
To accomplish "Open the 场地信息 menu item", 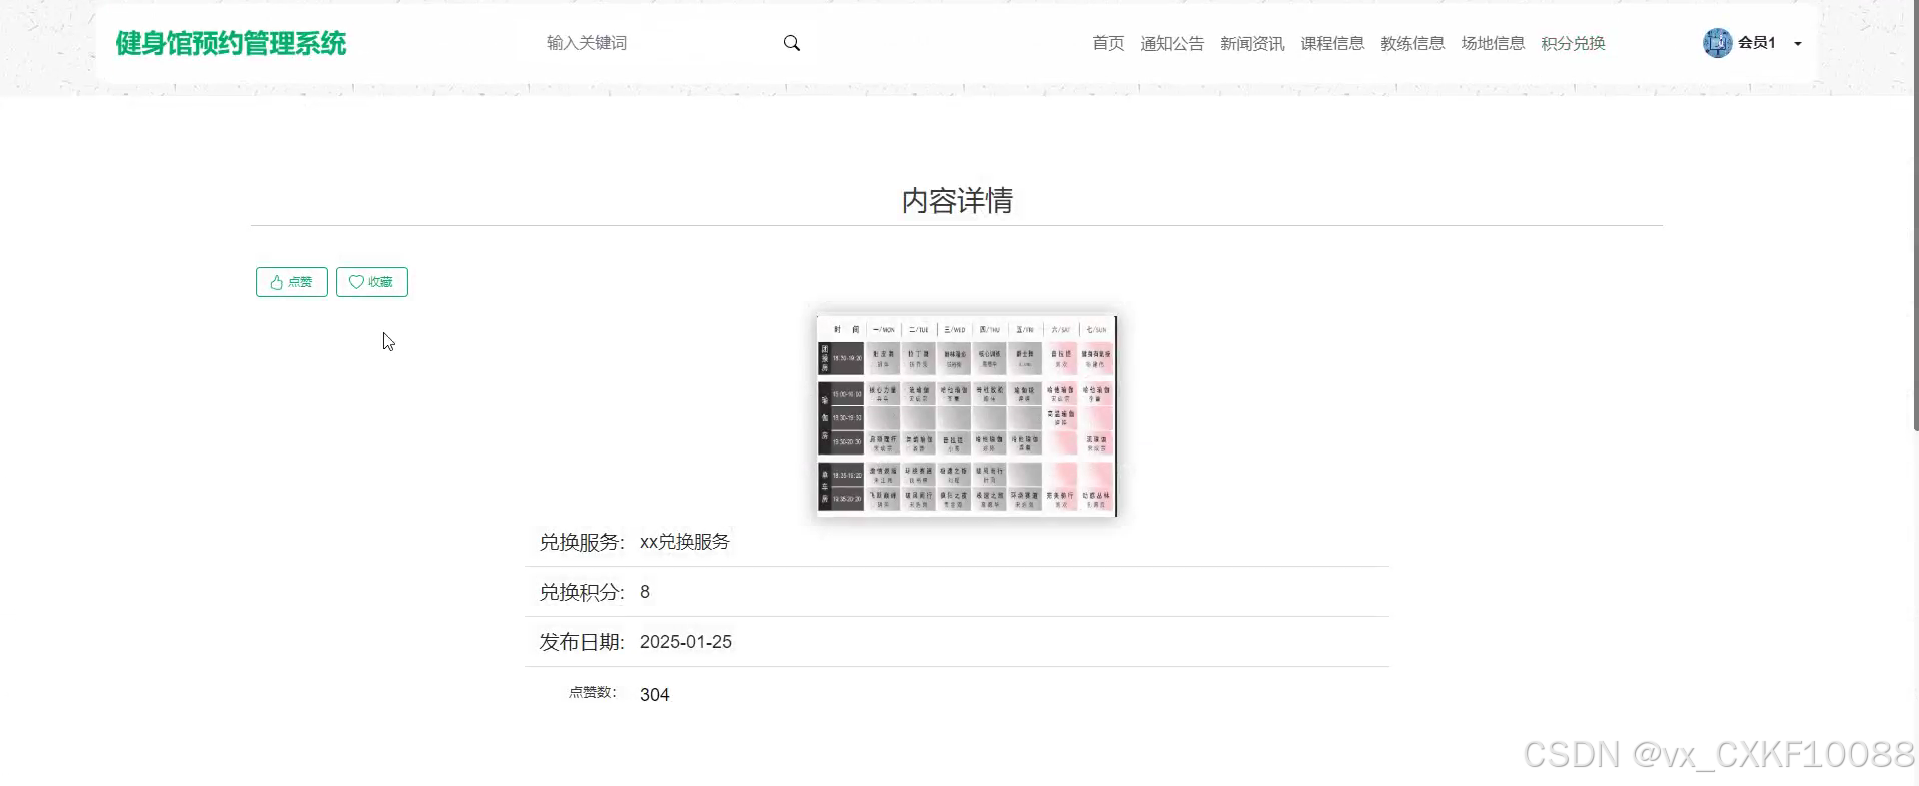I will pos(1493,43).
